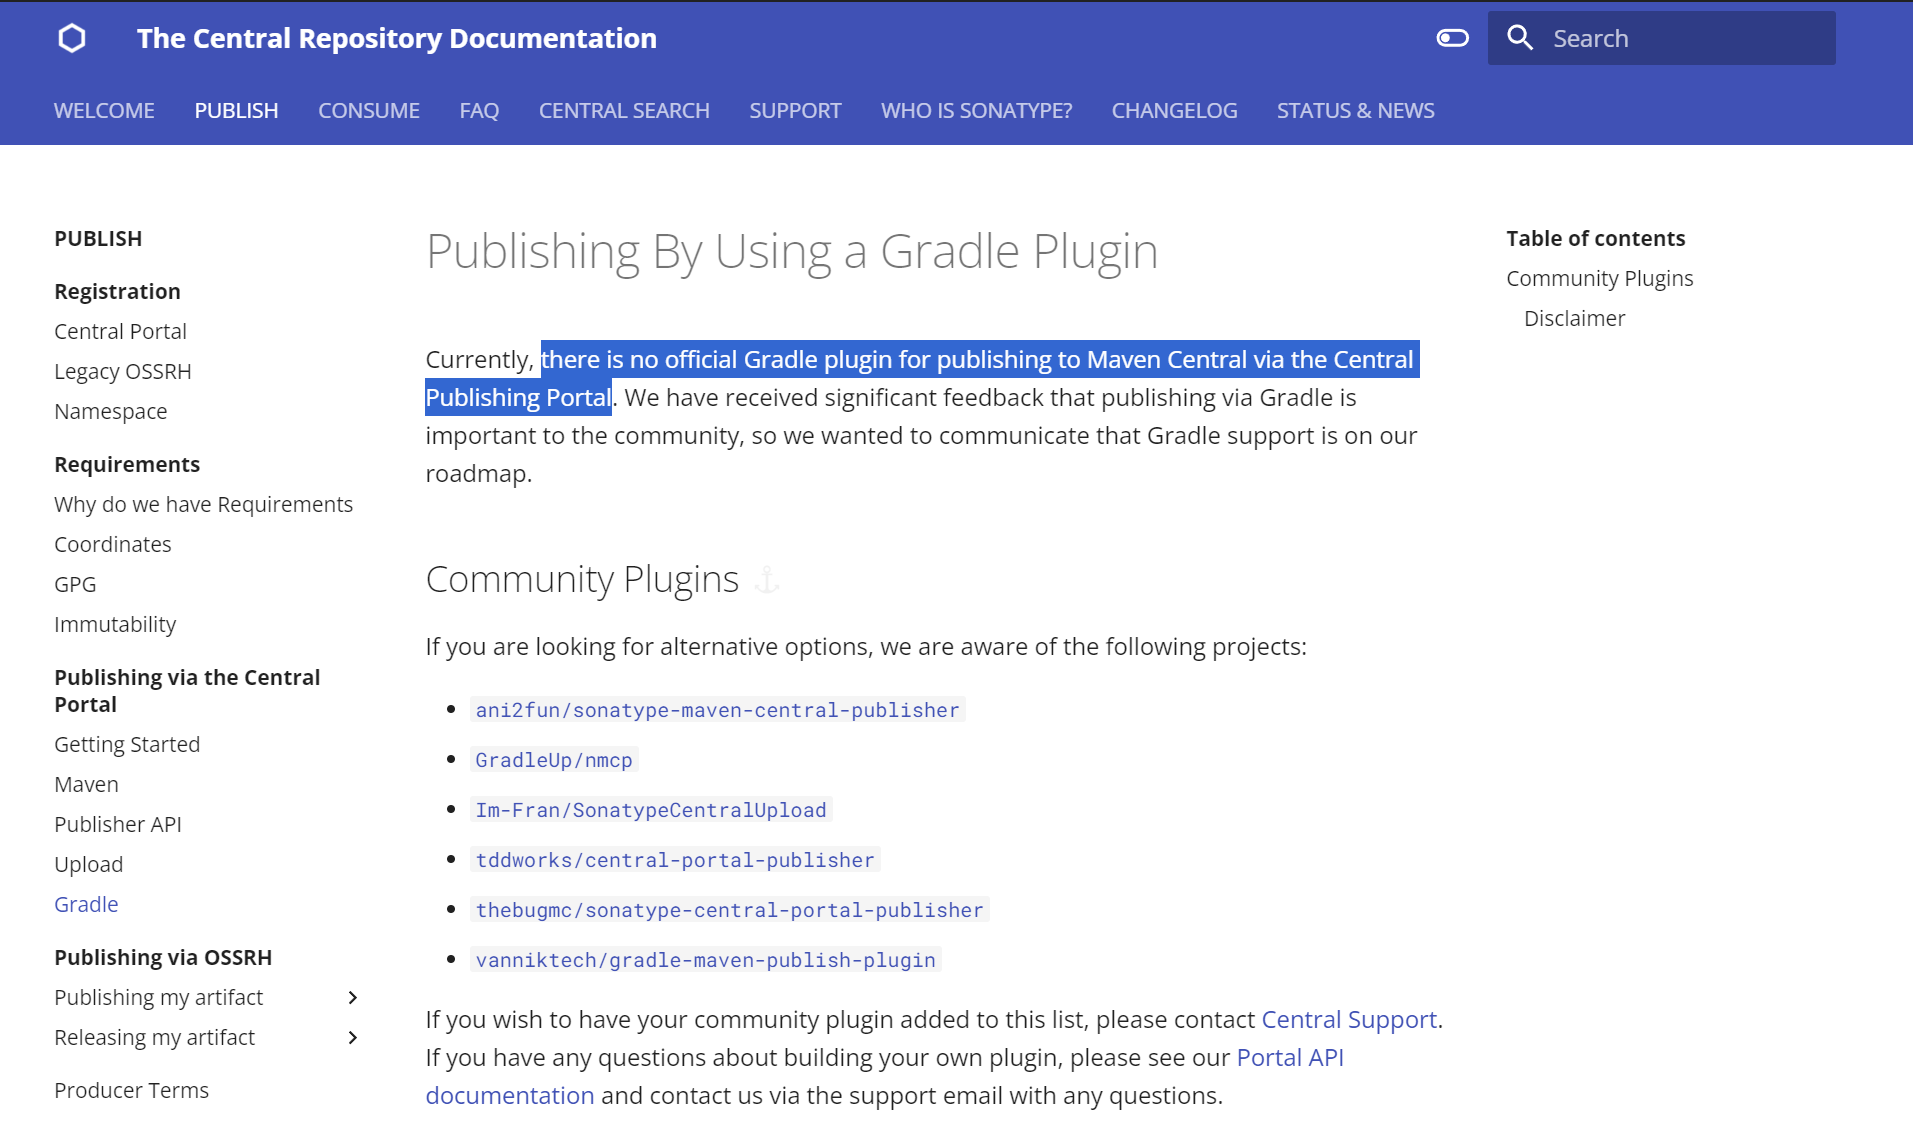Open Why do we have Requirements page
1913x1141 pixels.
point(203,504)
